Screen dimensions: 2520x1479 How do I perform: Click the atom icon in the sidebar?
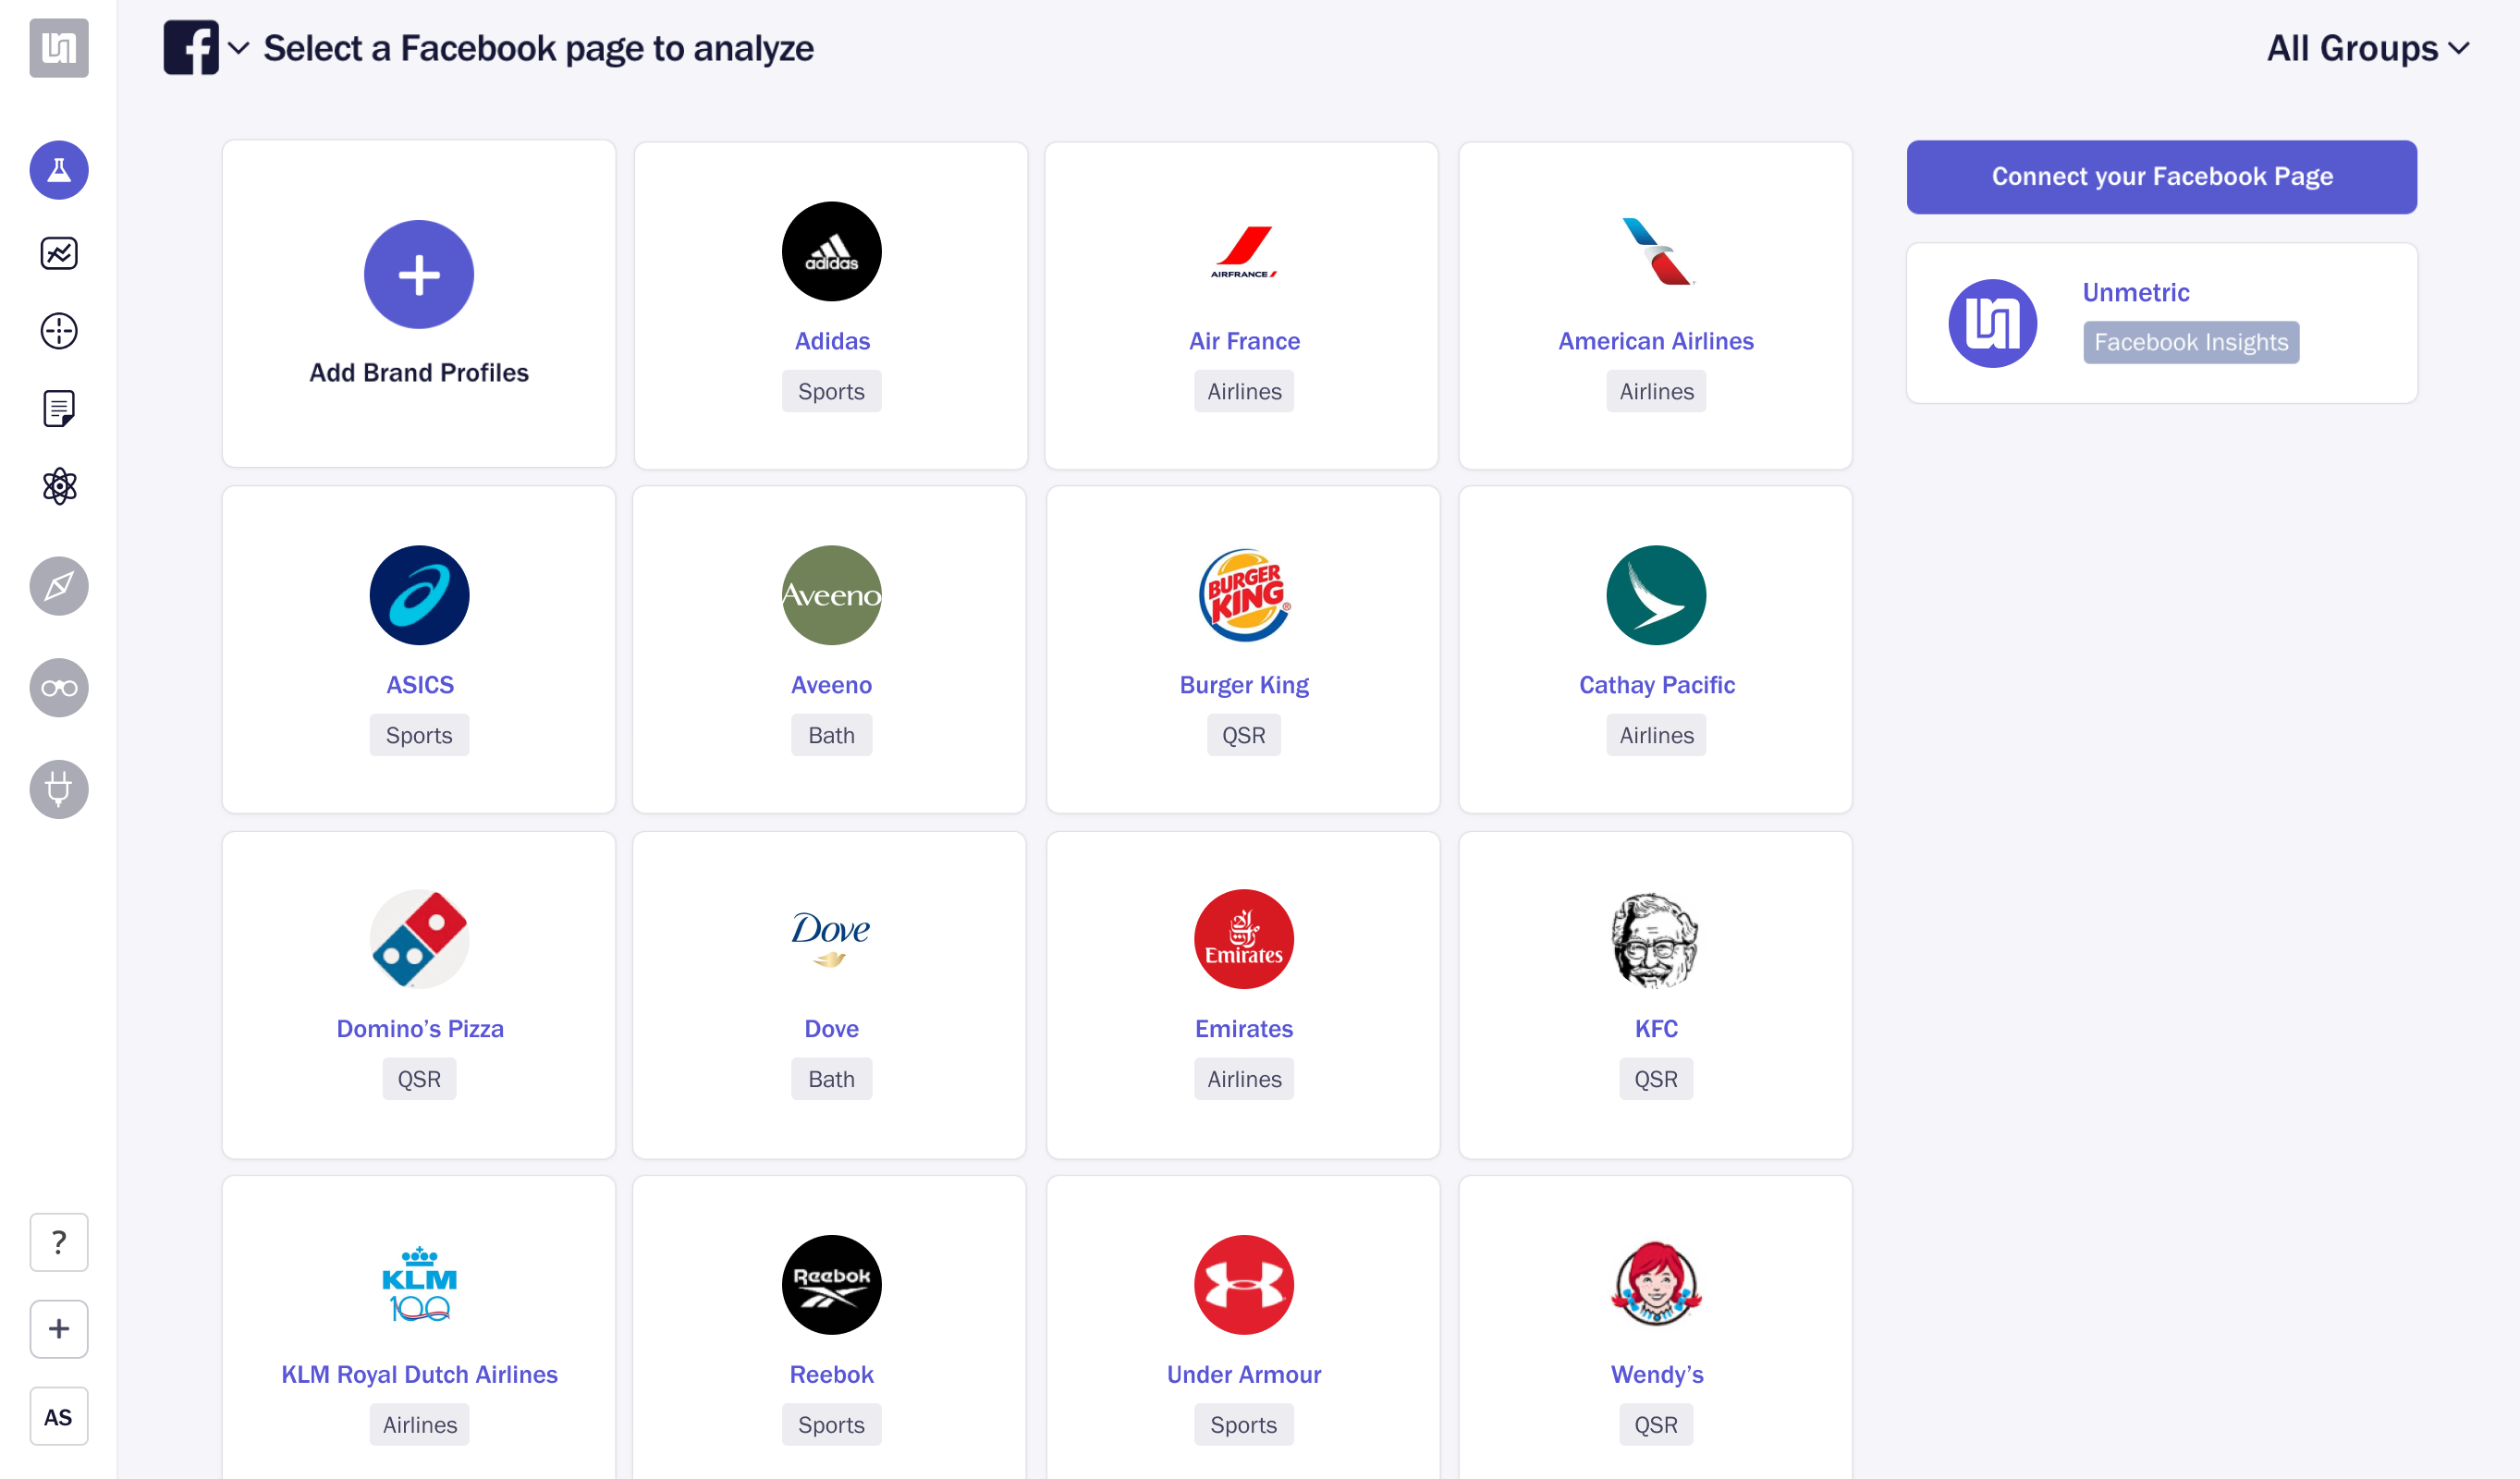59,486
